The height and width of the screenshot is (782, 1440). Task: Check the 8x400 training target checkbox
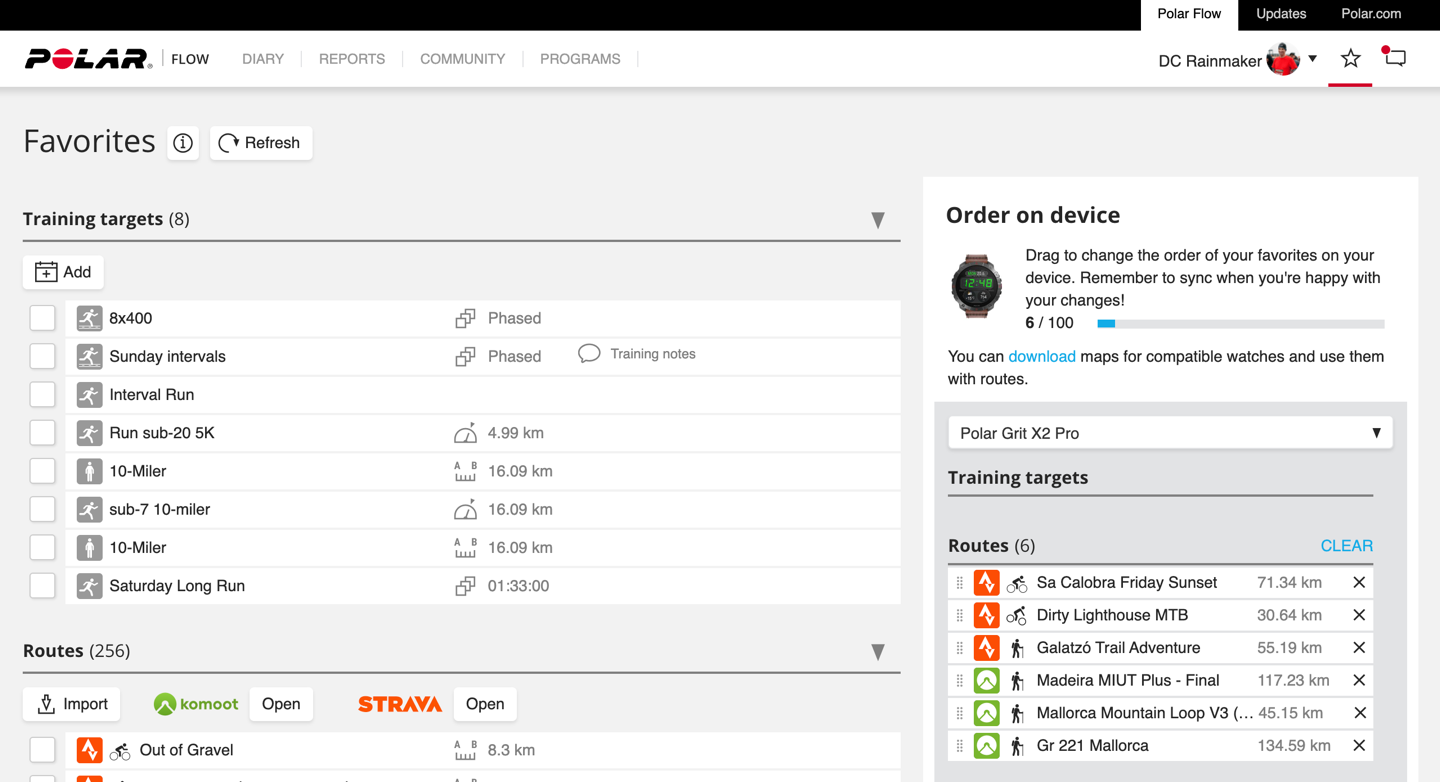42,318
